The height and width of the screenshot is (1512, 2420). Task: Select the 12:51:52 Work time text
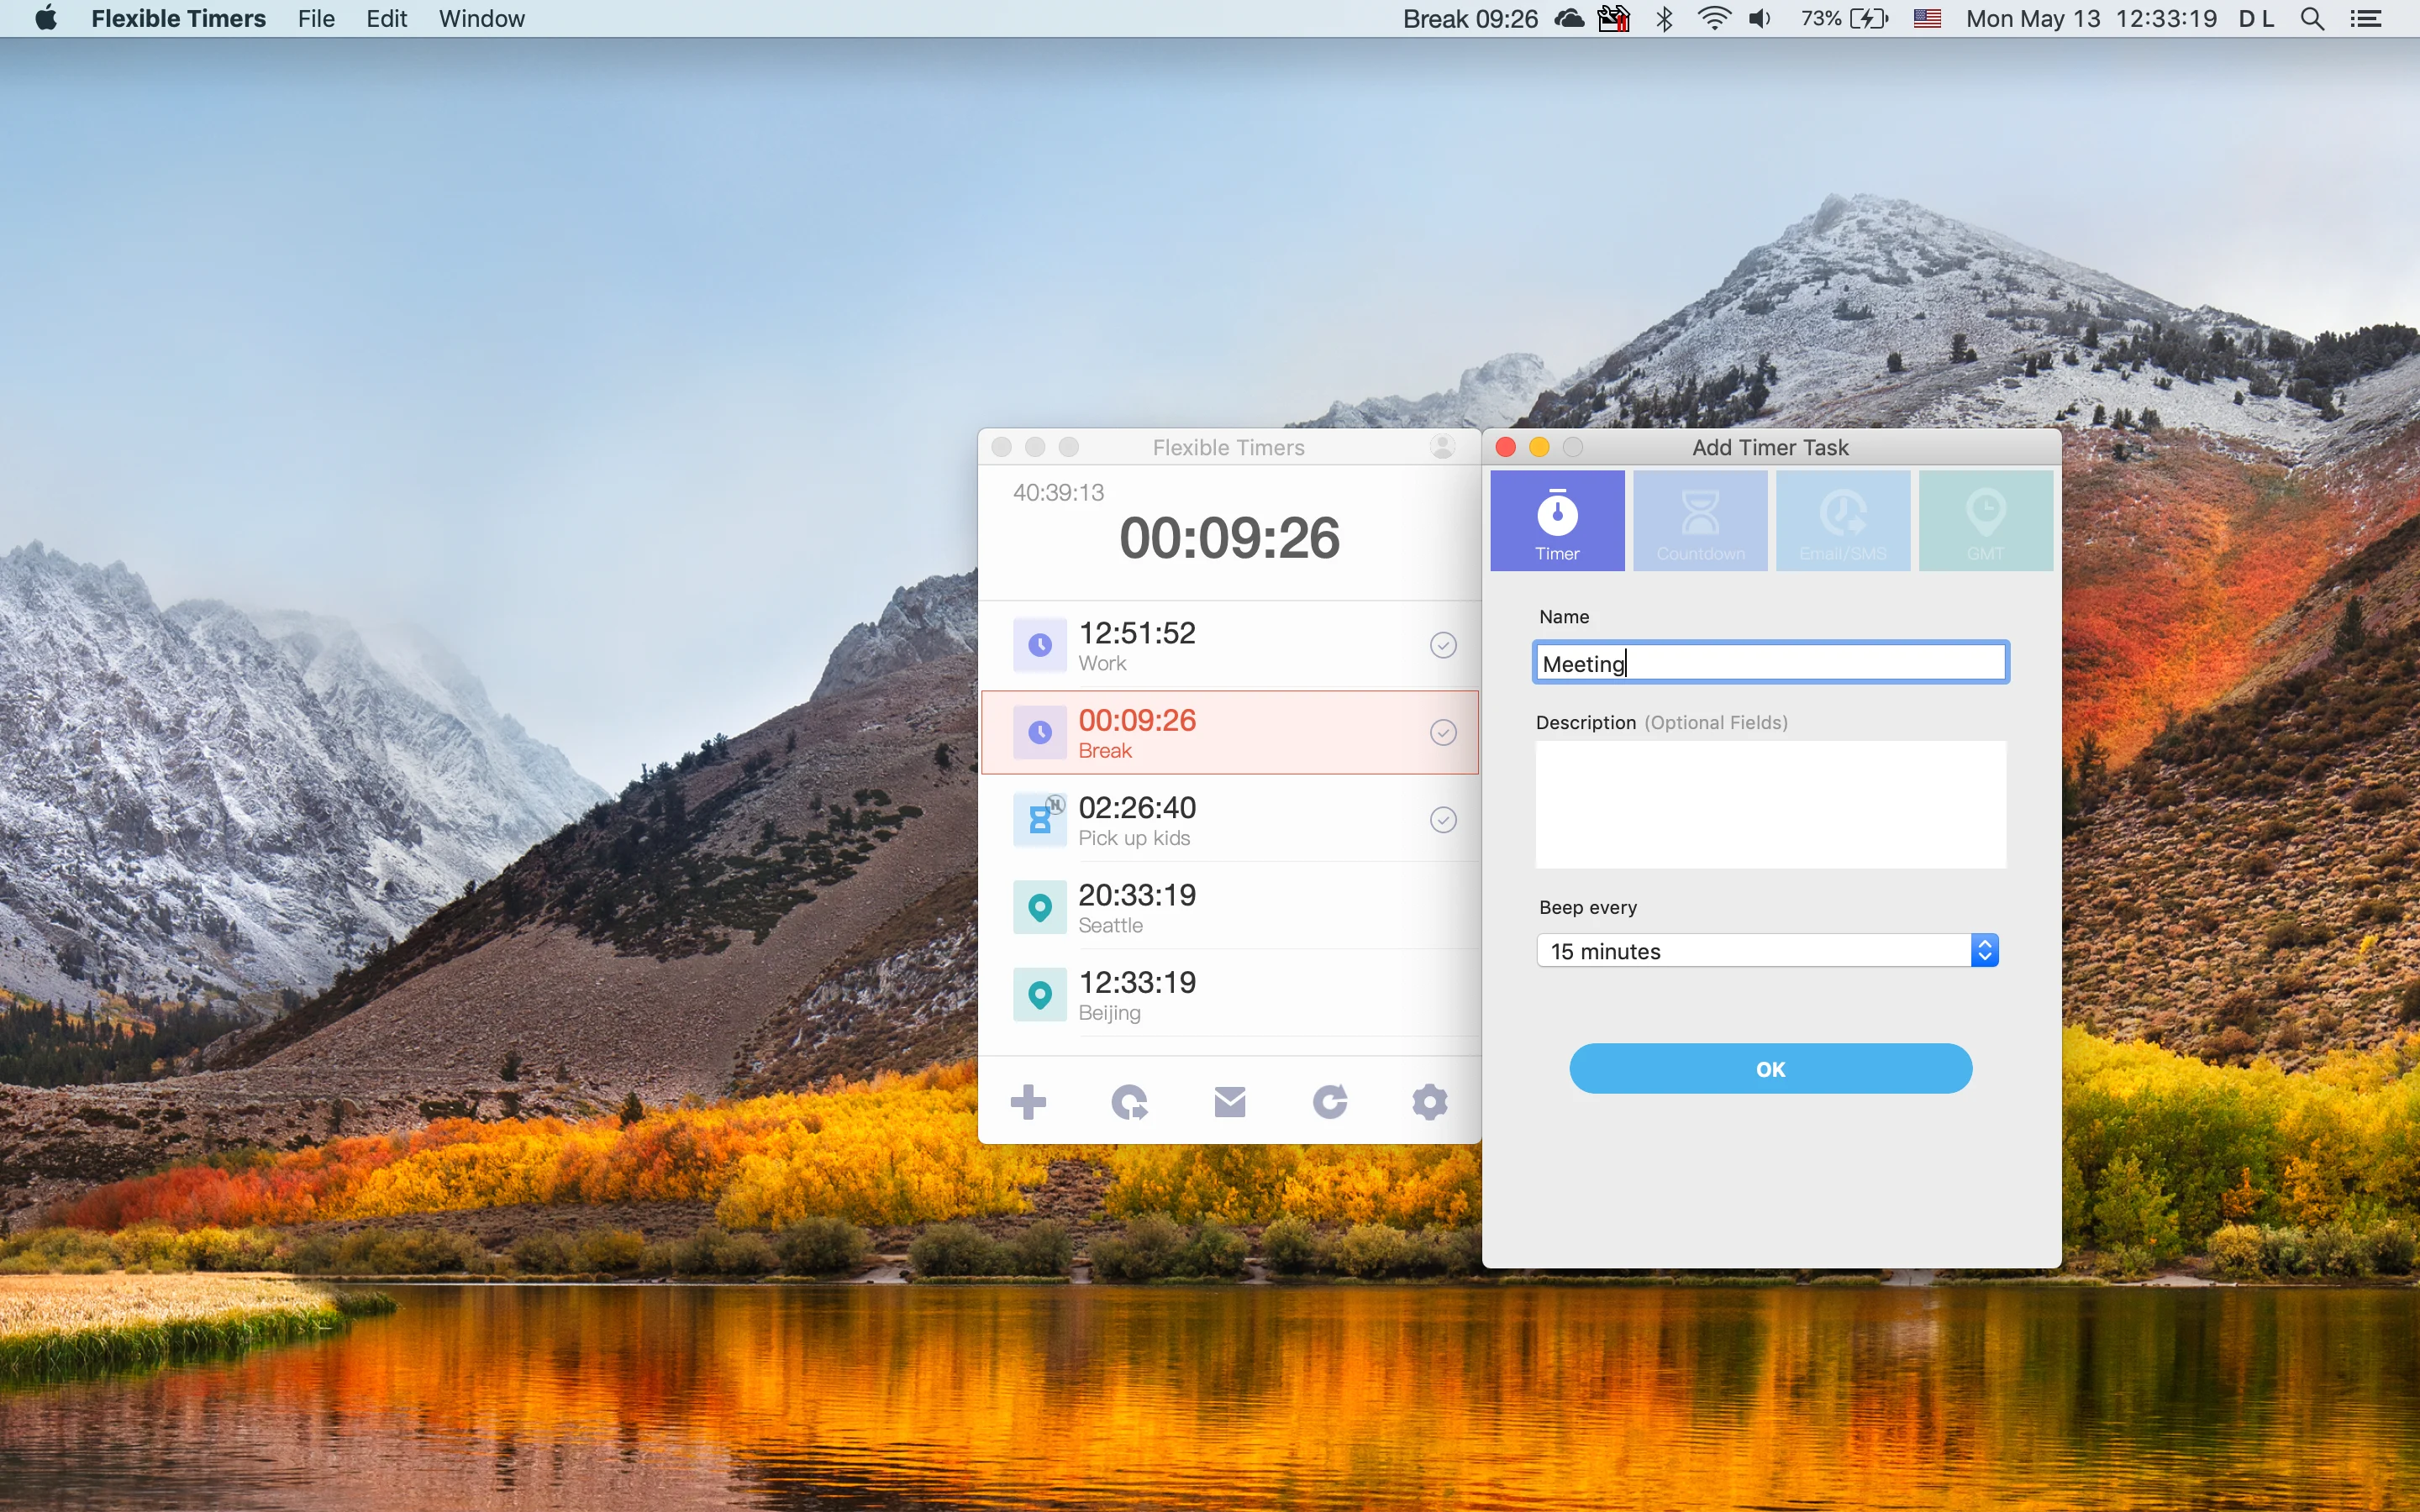point(1137,633)
